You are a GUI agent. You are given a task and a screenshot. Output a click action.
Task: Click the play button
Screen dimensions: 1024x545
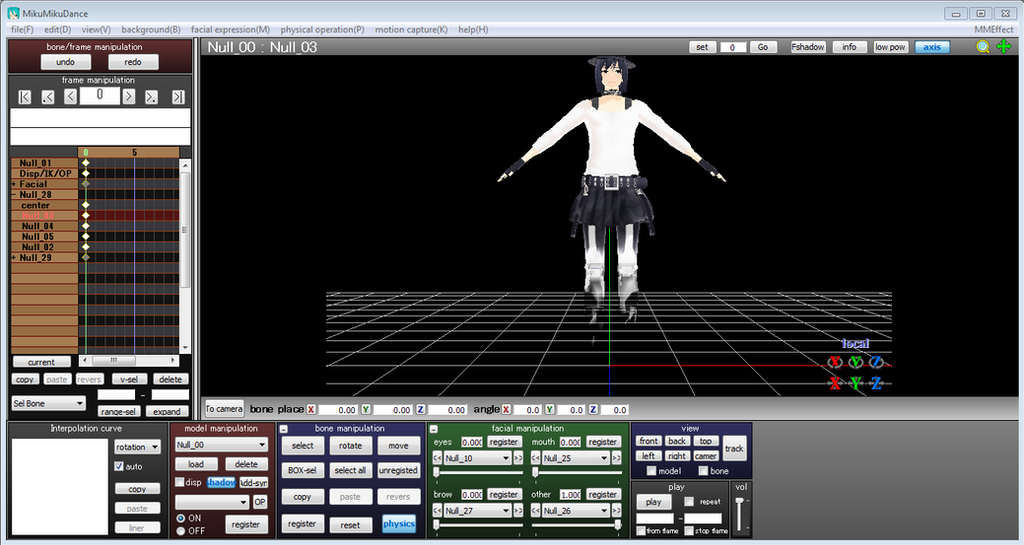654,502
